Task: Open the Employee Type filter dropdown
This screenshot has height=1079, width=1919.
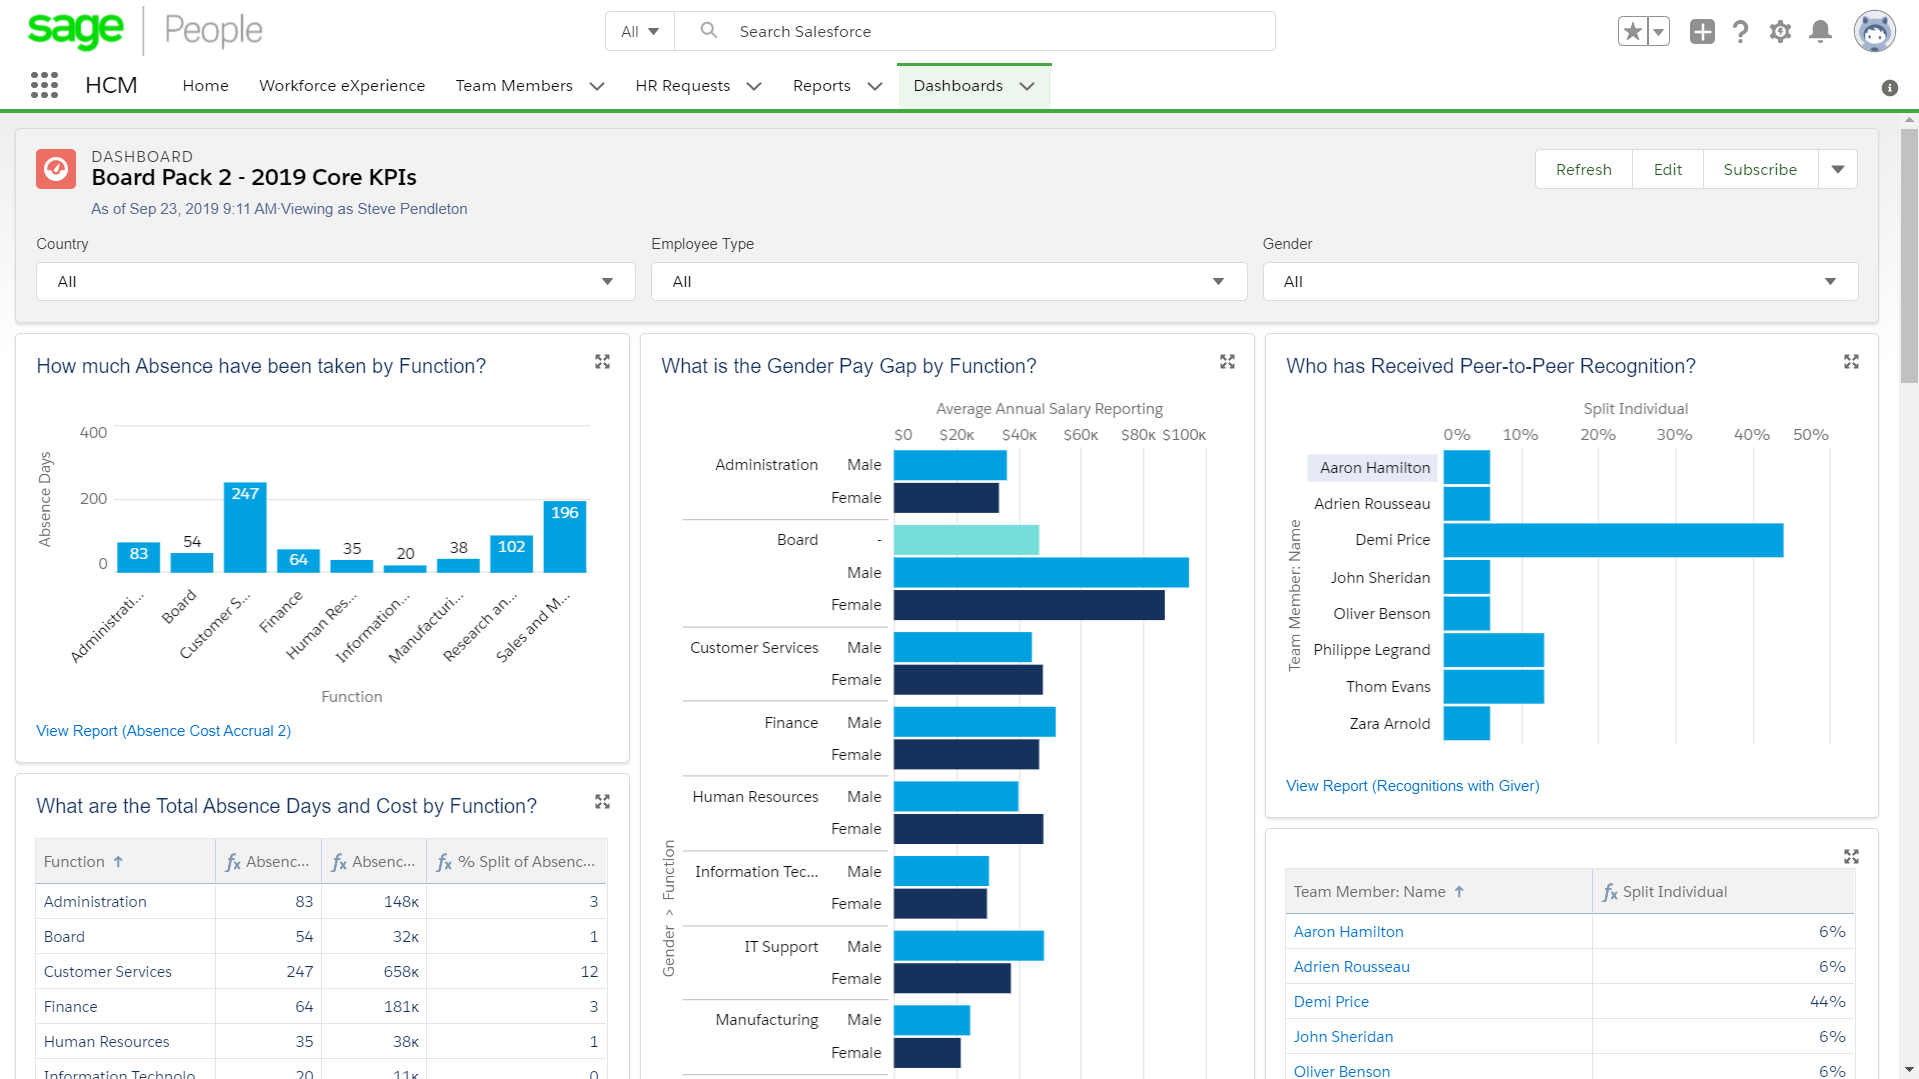Action: tap(948, 282)
